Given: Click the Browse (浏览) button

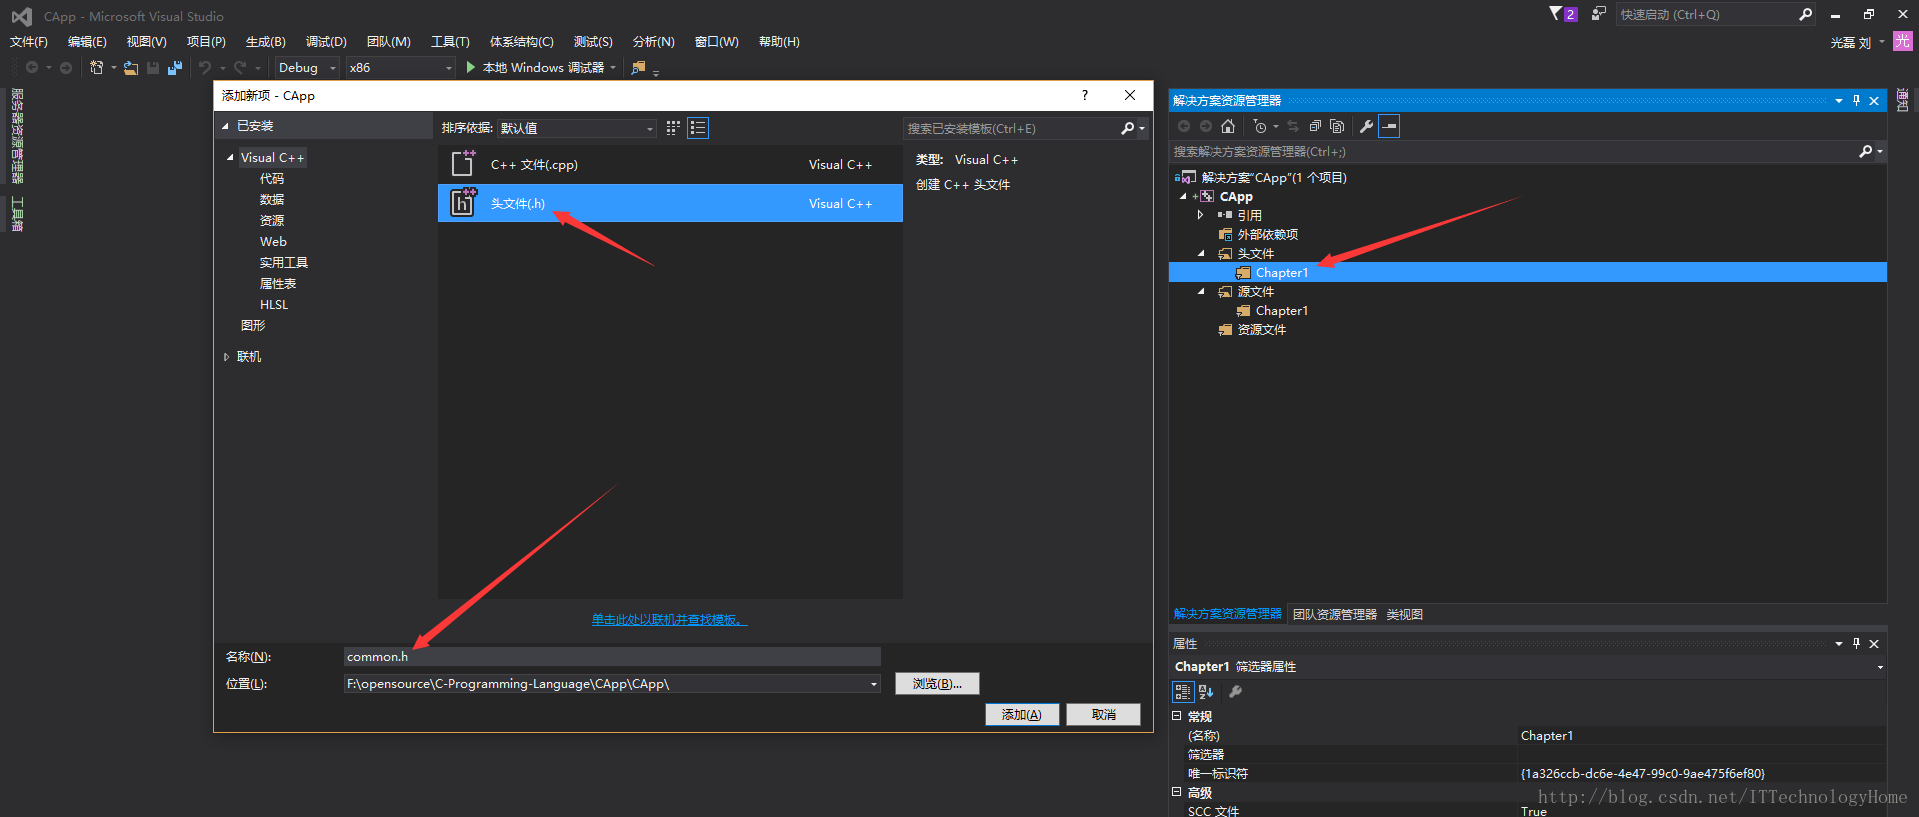Looking at the screenshot, I should (937, 684).
